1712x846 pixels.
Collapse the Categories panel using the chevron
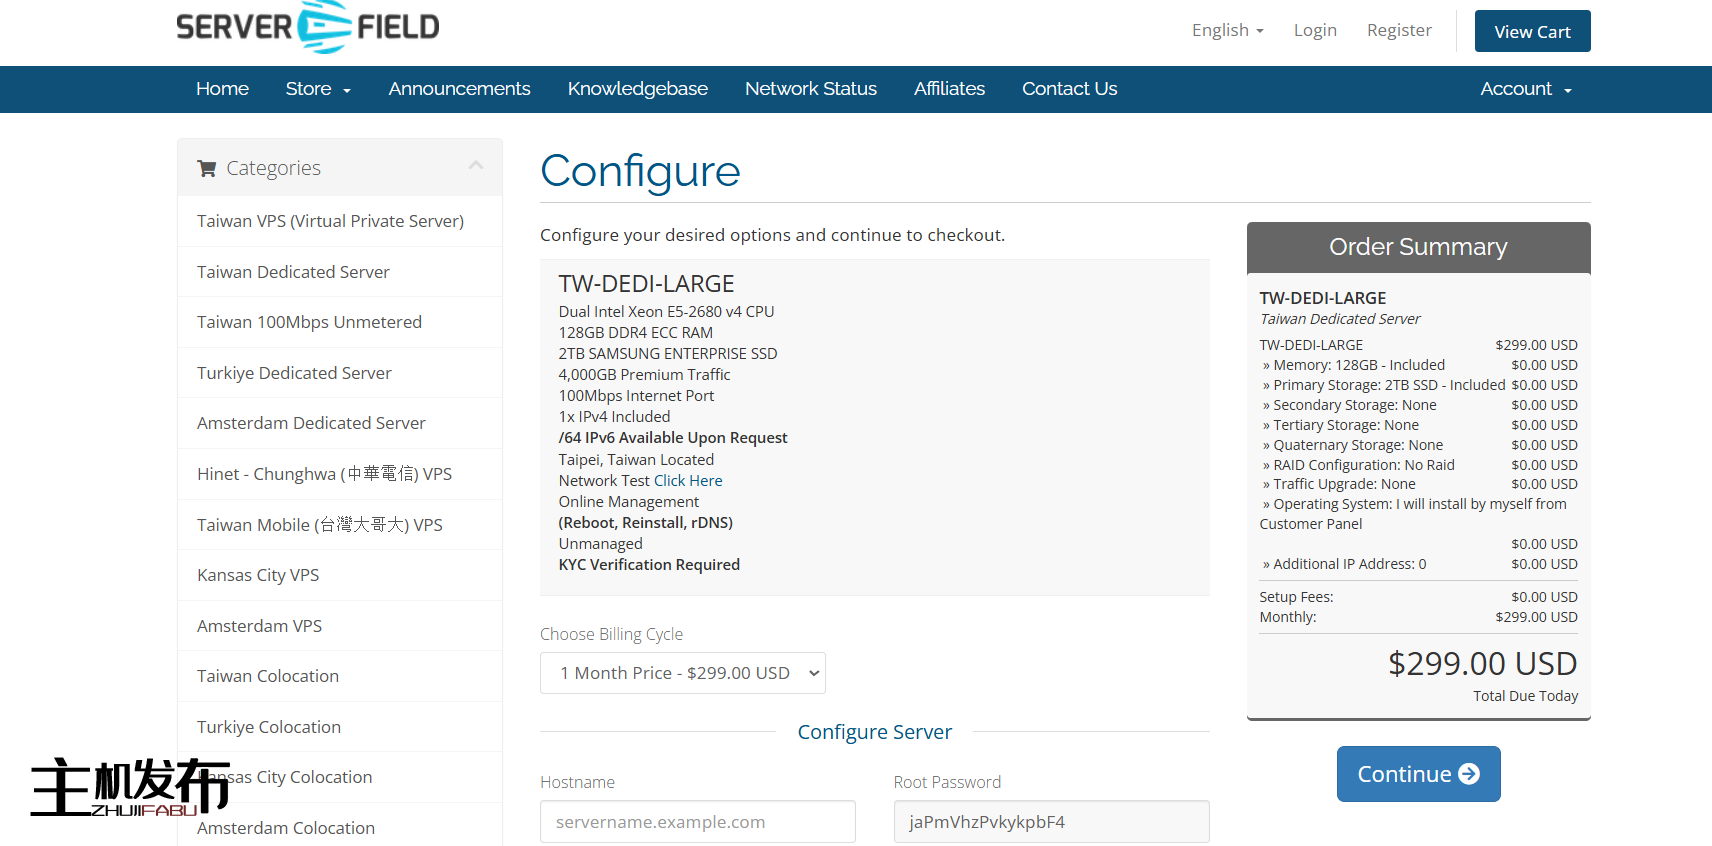click(476, 166)
